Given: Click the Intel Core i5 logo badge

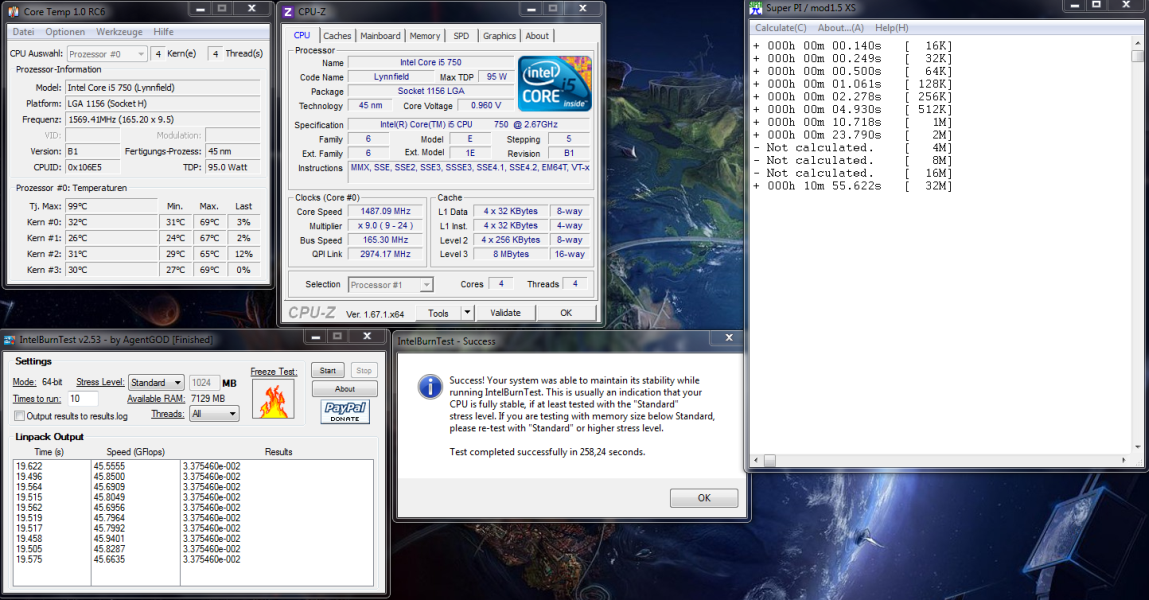Looking at the screenshot, I should click(x=555, y=84).
